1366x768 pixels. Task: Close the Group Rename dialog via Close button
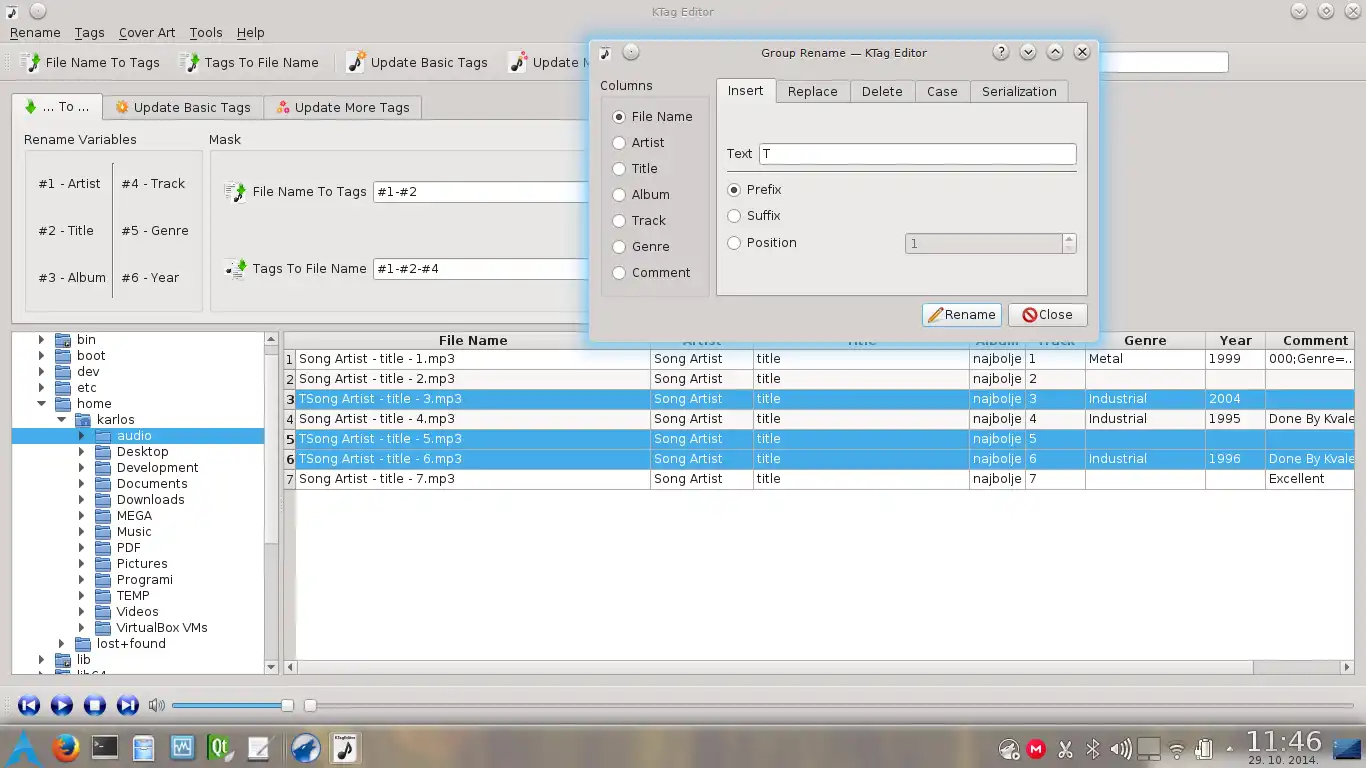pyautogui.click(x=1047, y=315)
